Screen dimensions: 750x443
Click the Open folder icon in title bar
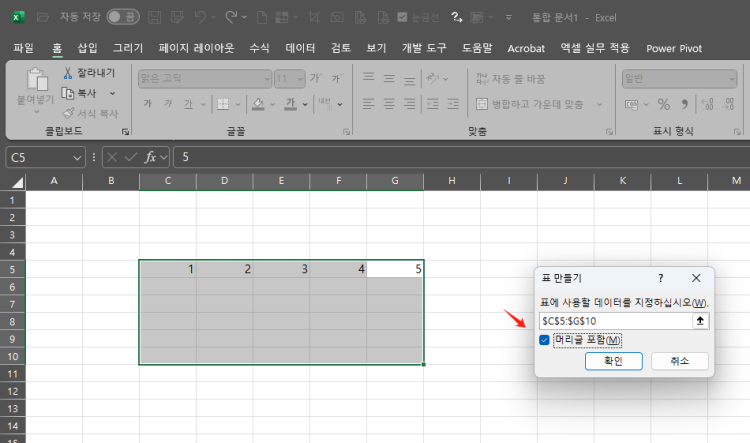(43, 18)
